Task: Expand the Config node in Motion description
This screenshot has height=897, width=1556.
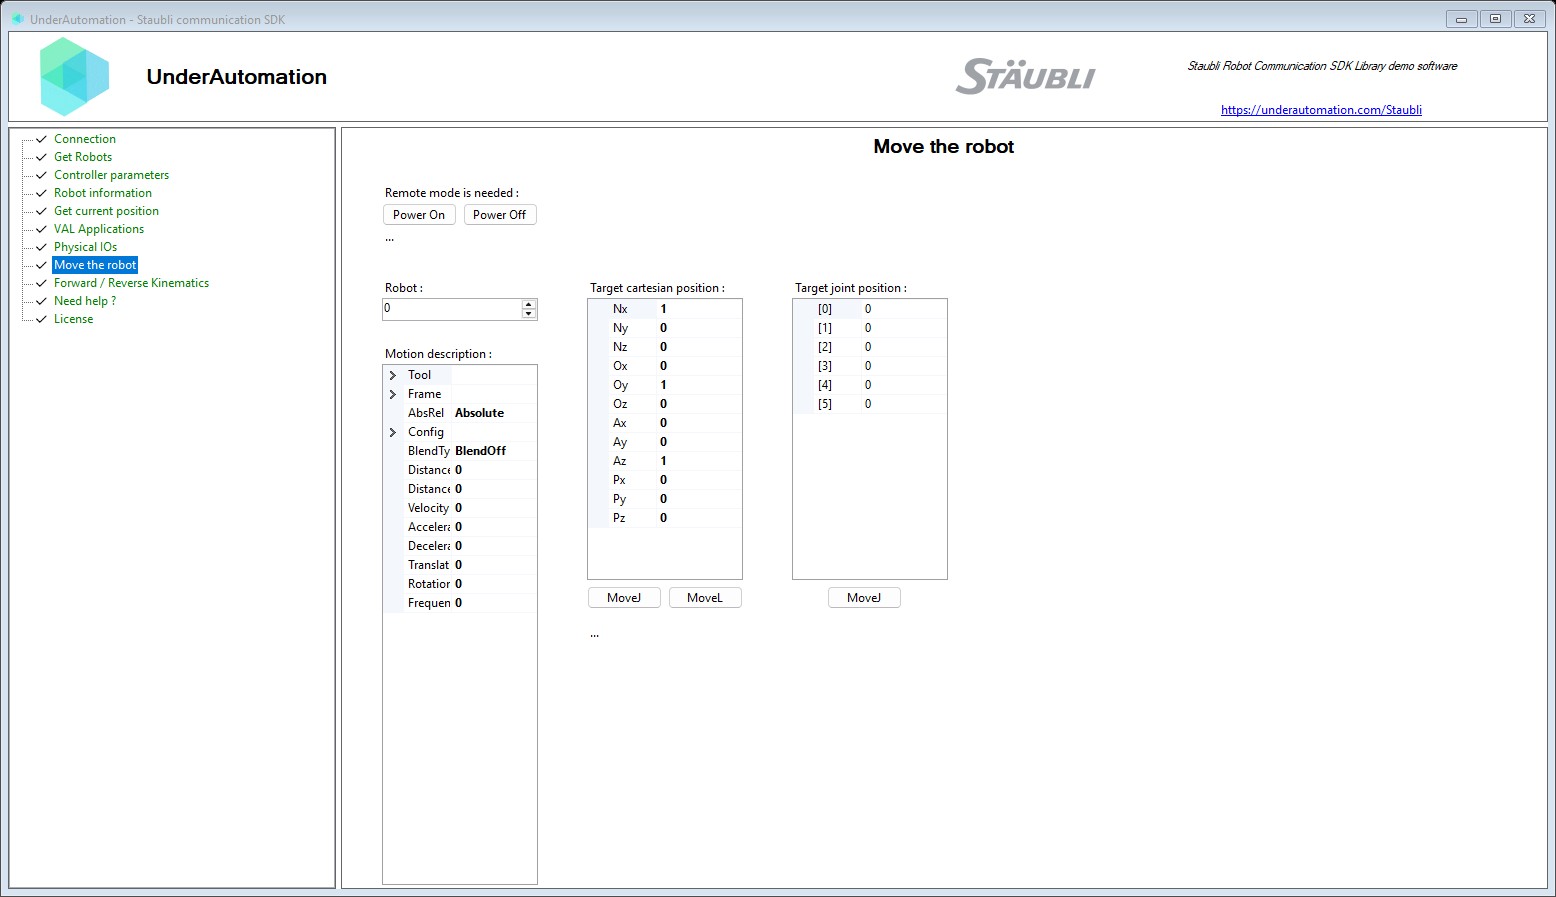Action: pyautogui.click(x=392, y=431)
